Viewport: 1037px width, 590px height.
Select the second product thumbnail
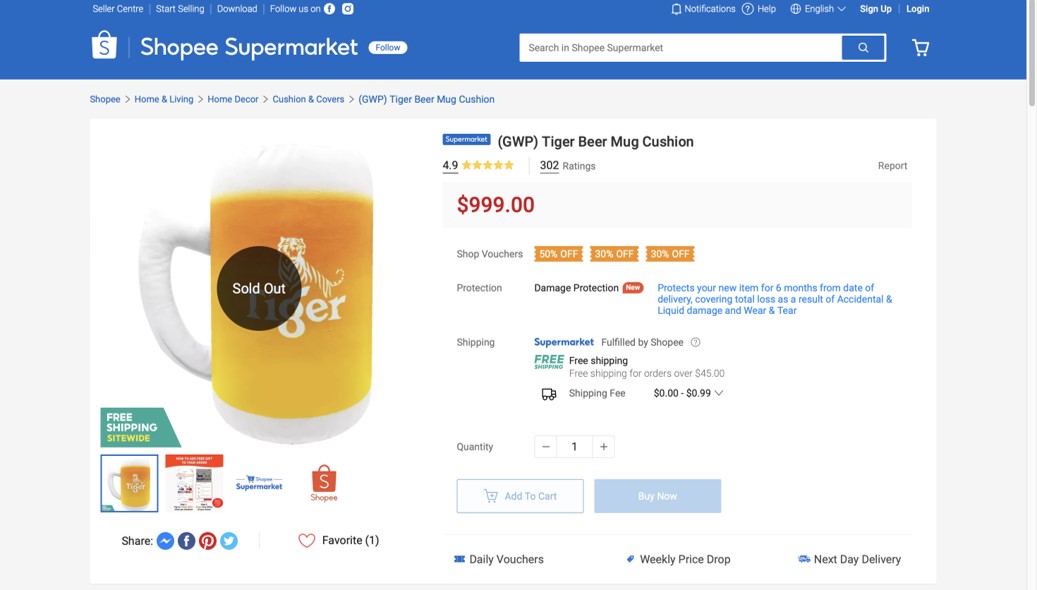click(194, 483)
